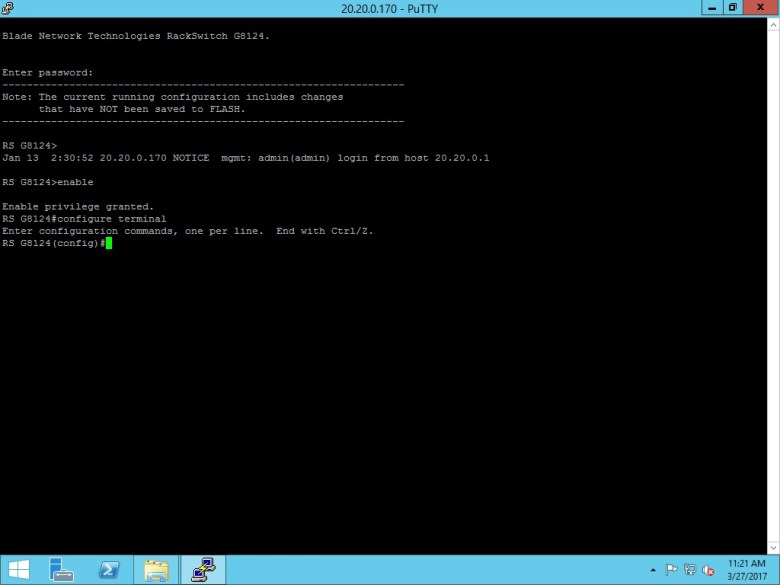The width and height of the screenshot is (780, 585).
Task: Click the "RS G8124>enable" command line
Action: tap(48, 182)
